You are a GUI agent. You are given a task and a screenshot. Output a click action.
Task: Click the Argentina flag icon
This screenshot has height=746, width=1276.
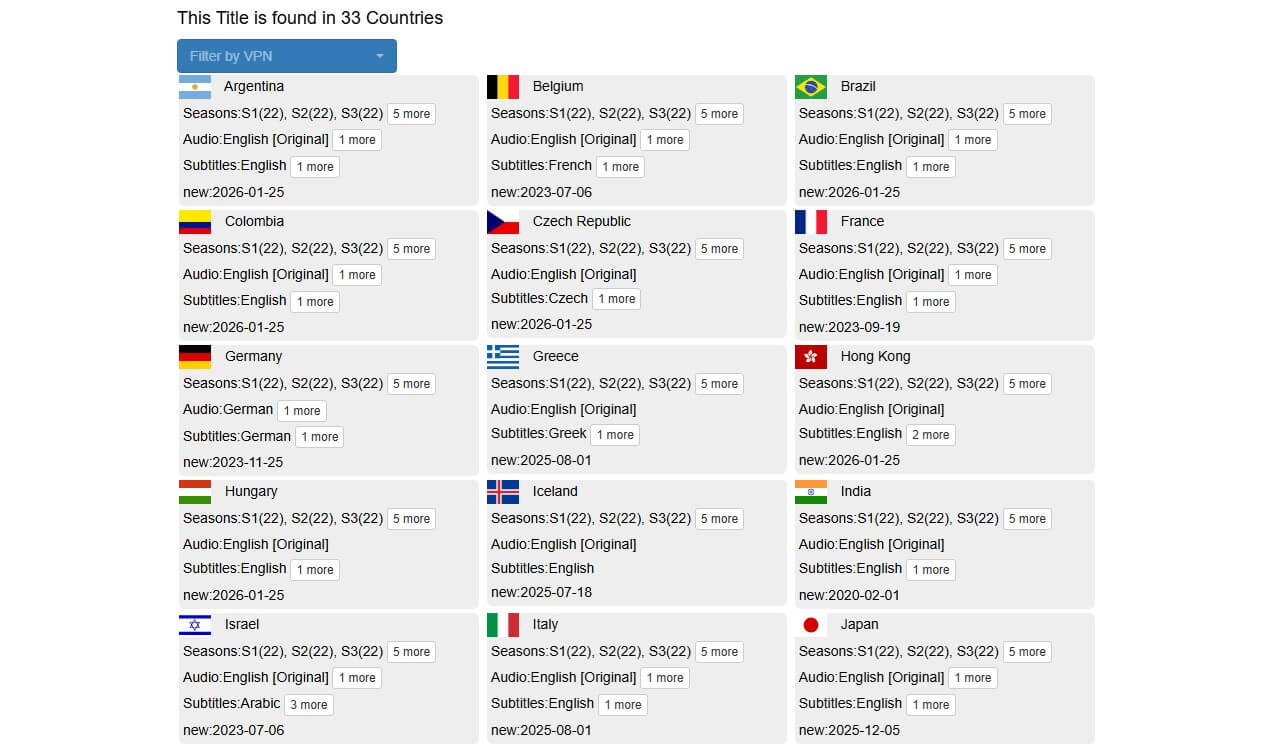click(195, 87)
